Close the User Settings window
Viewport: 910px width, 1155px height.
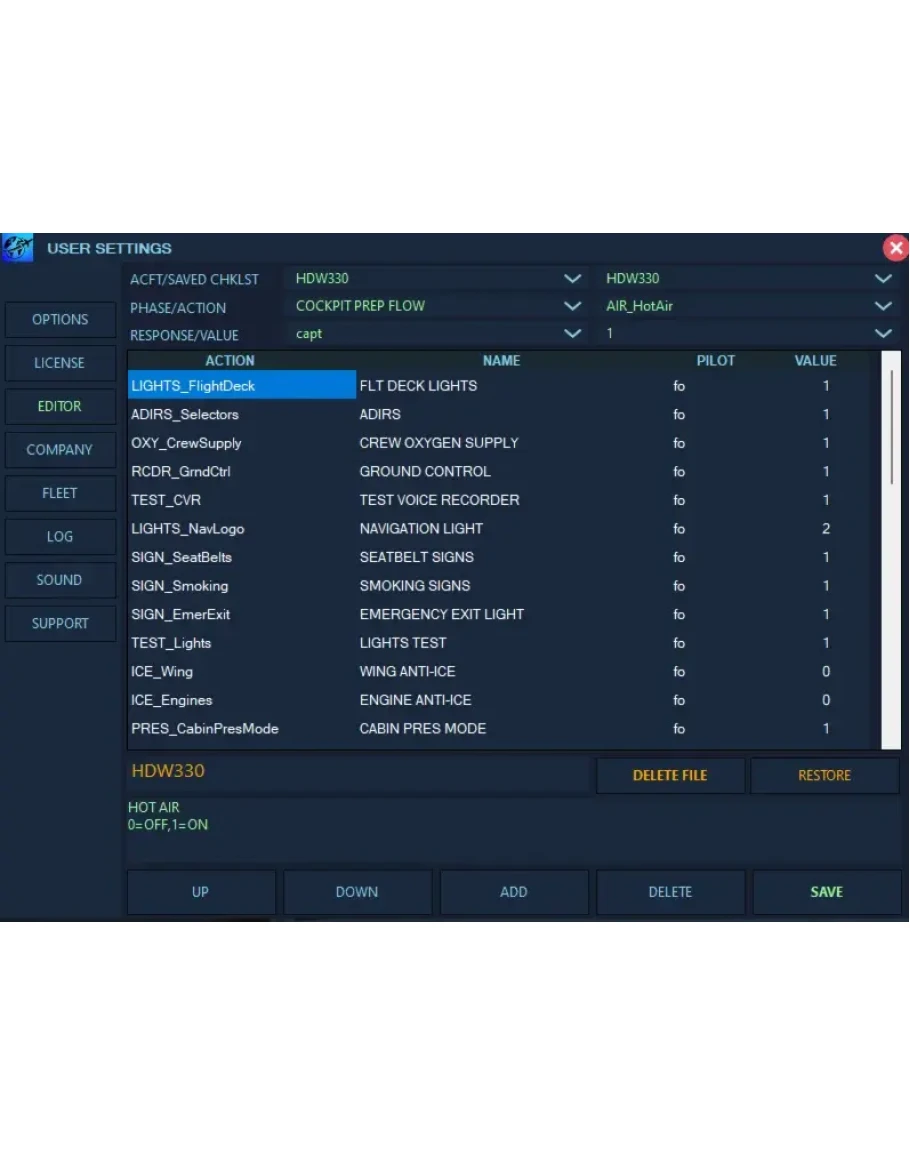[895, 248]
